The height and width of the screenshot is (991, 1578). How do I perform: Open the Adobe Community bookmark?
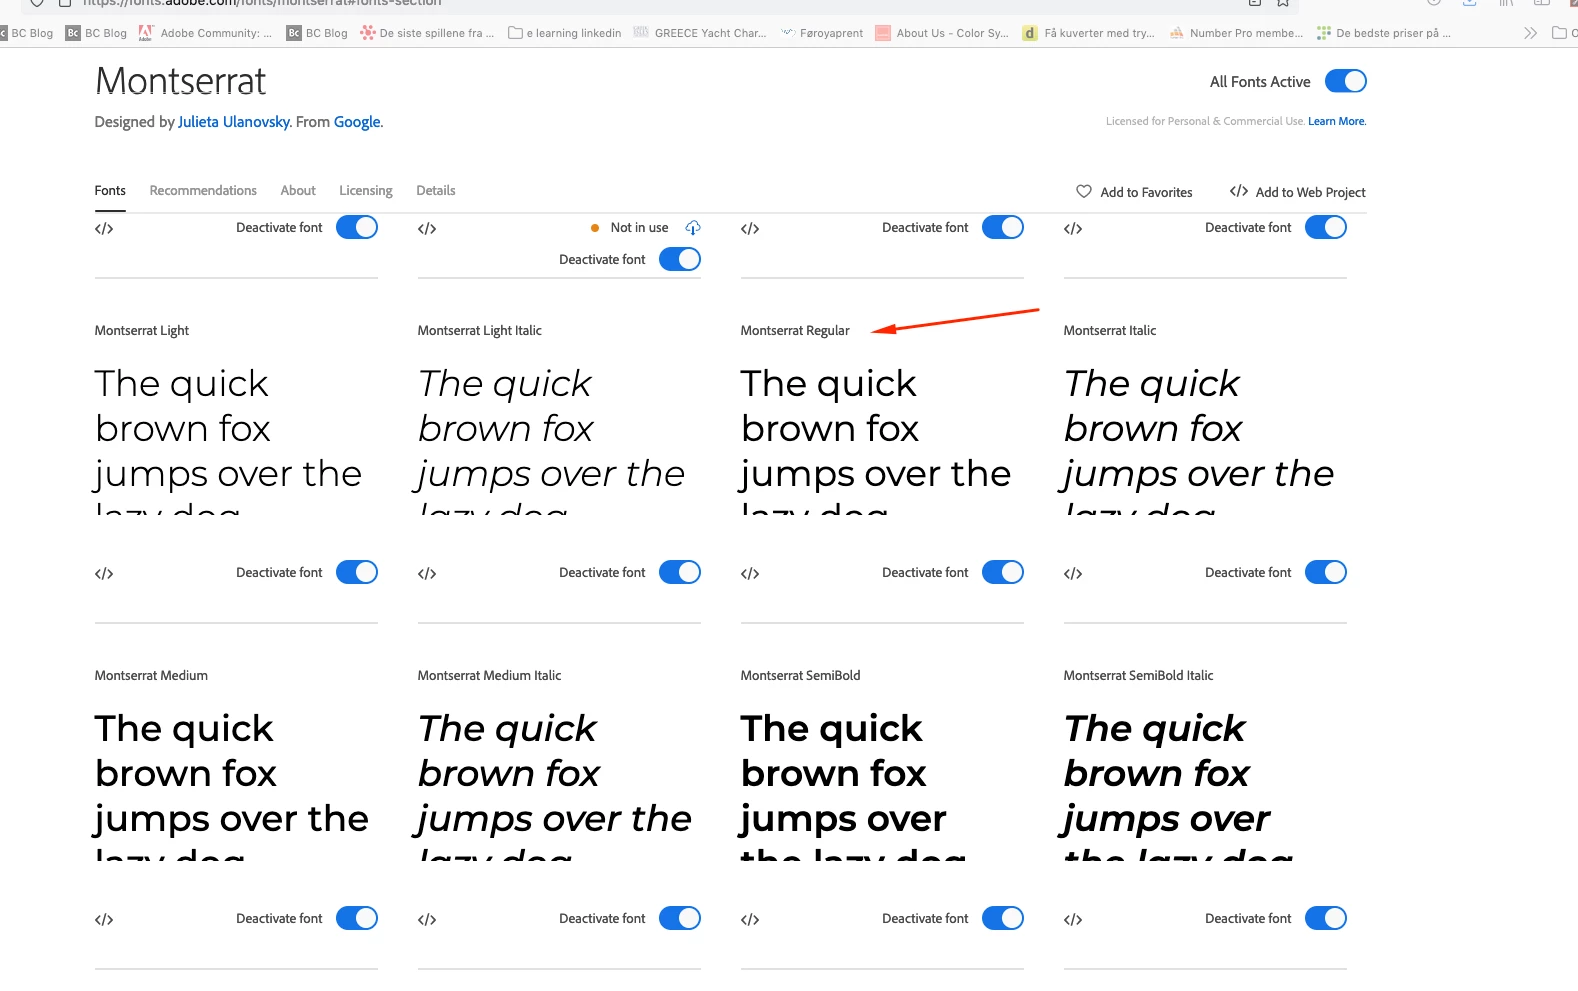tap(205, 33)
